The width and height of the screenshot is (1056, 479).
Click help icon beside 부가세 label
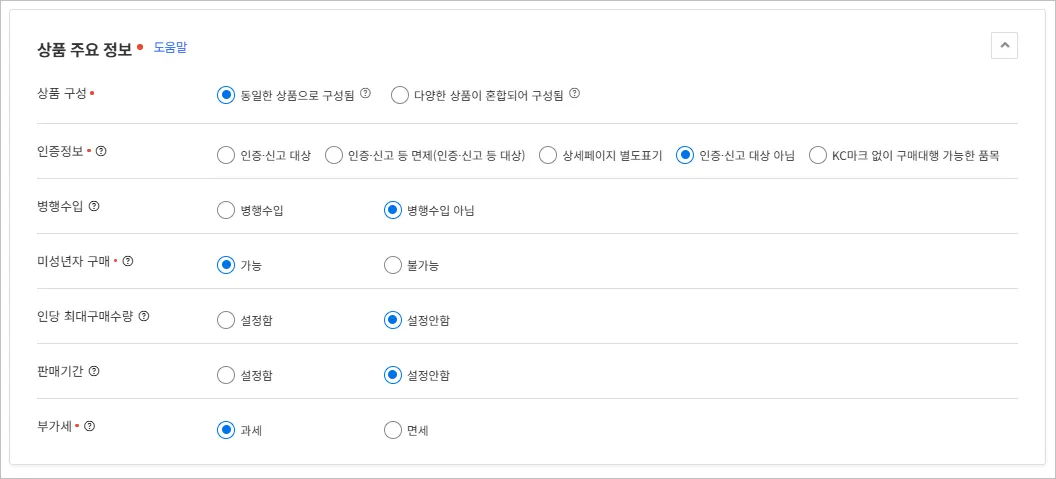[90, 426]
